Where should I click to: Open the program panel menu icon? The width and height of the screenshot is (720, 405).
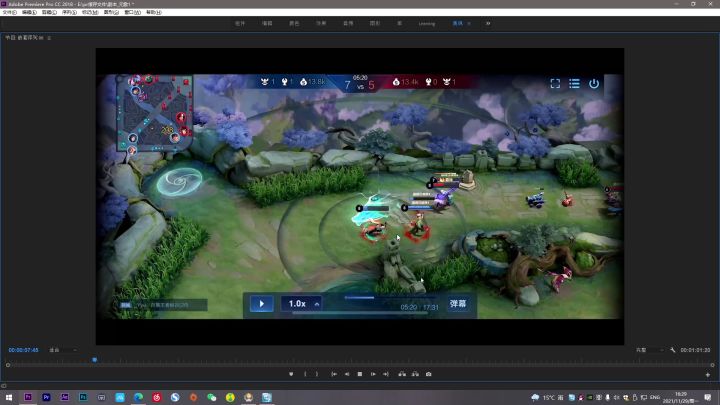click(49, 38)
